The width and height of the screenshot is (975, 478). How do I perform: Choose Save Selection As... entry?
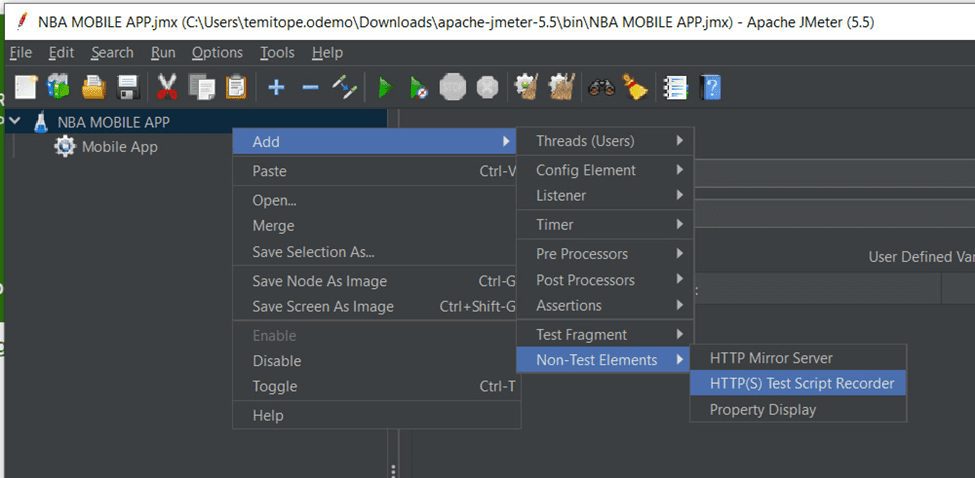(x=374, y=252)
